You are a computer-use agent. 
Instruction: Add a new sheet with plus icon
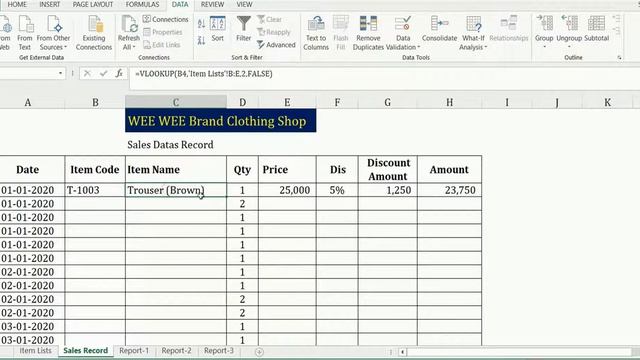pos(259,352)
